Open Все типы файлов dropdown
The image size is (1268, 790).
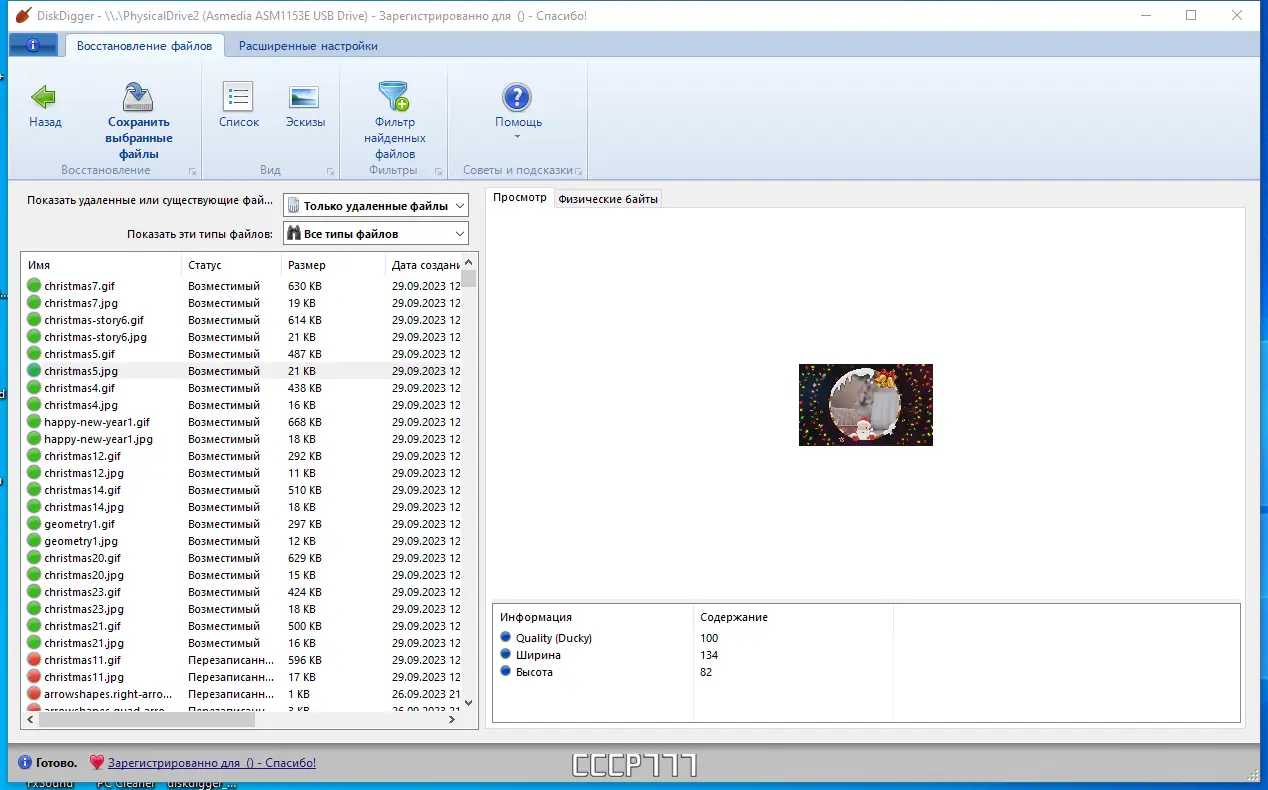point(376,234)
